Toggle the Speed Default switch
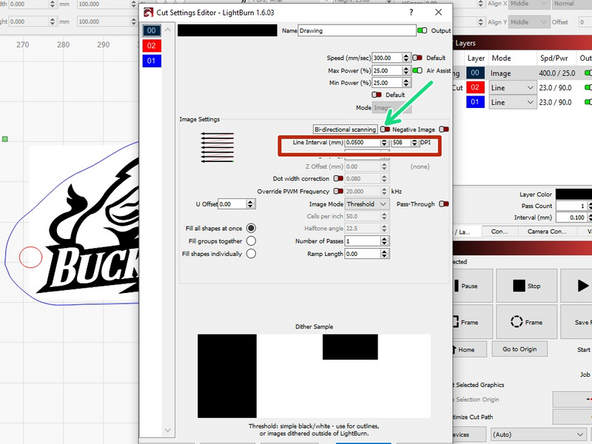592x444 pixels. (417, 58)
